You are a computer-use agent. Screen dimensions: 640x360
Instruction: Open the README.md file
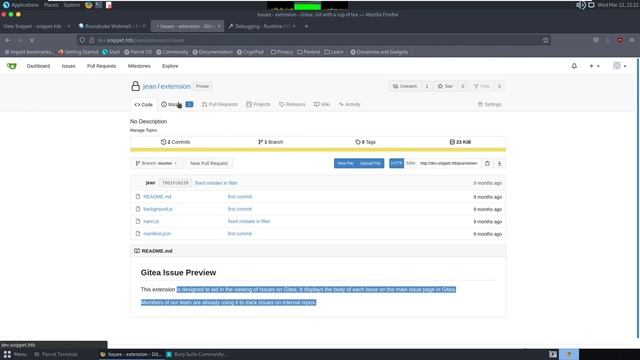[157, 197]
